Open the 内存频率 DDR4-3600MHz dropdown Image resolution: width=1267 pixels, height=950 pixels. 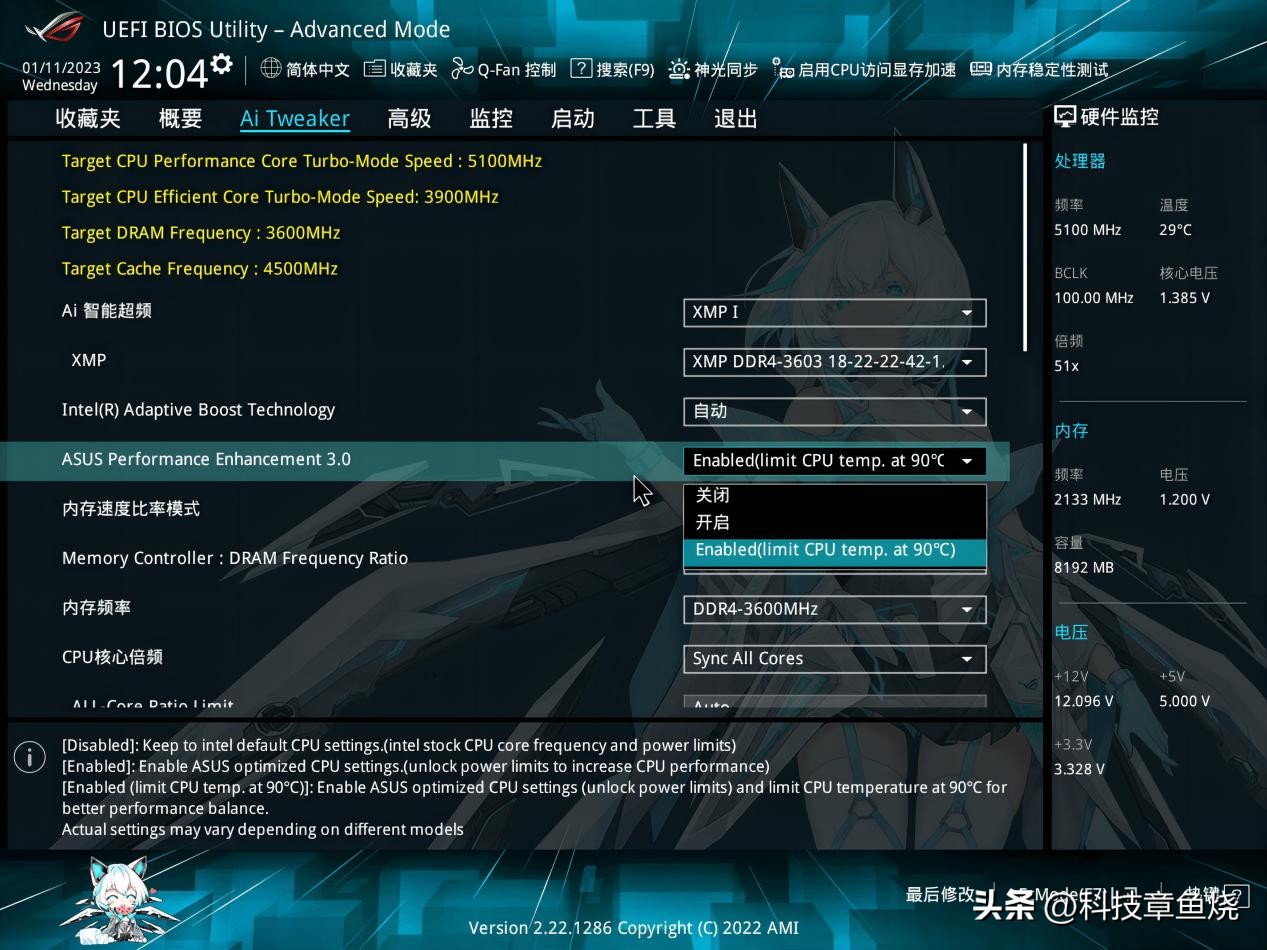pyautogui.click(x=834, y=609)
